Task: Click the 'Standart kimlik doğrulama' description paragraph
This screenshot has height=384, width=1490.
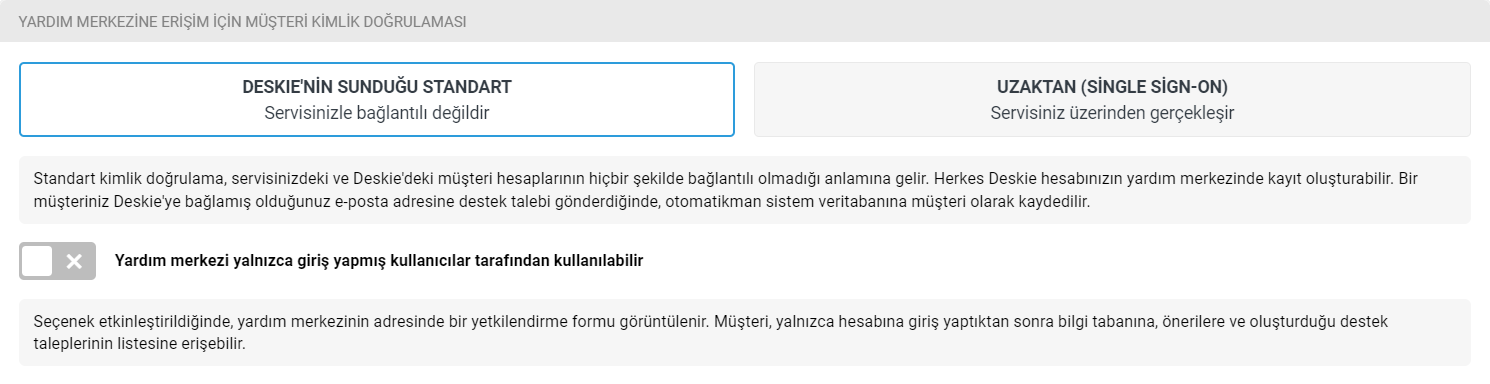Action: pyautogui.click(x=745, y=189)
